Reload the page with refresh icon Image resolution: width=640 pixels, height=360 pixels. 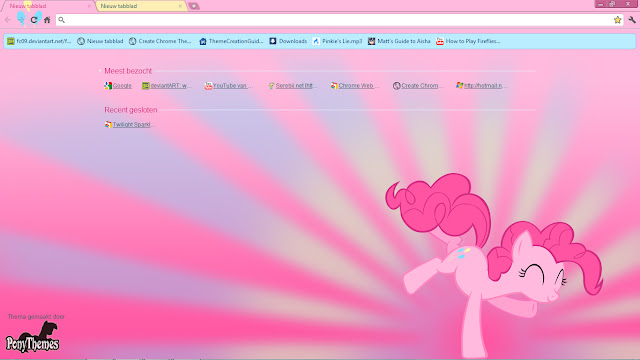click(x=34, y=20)
